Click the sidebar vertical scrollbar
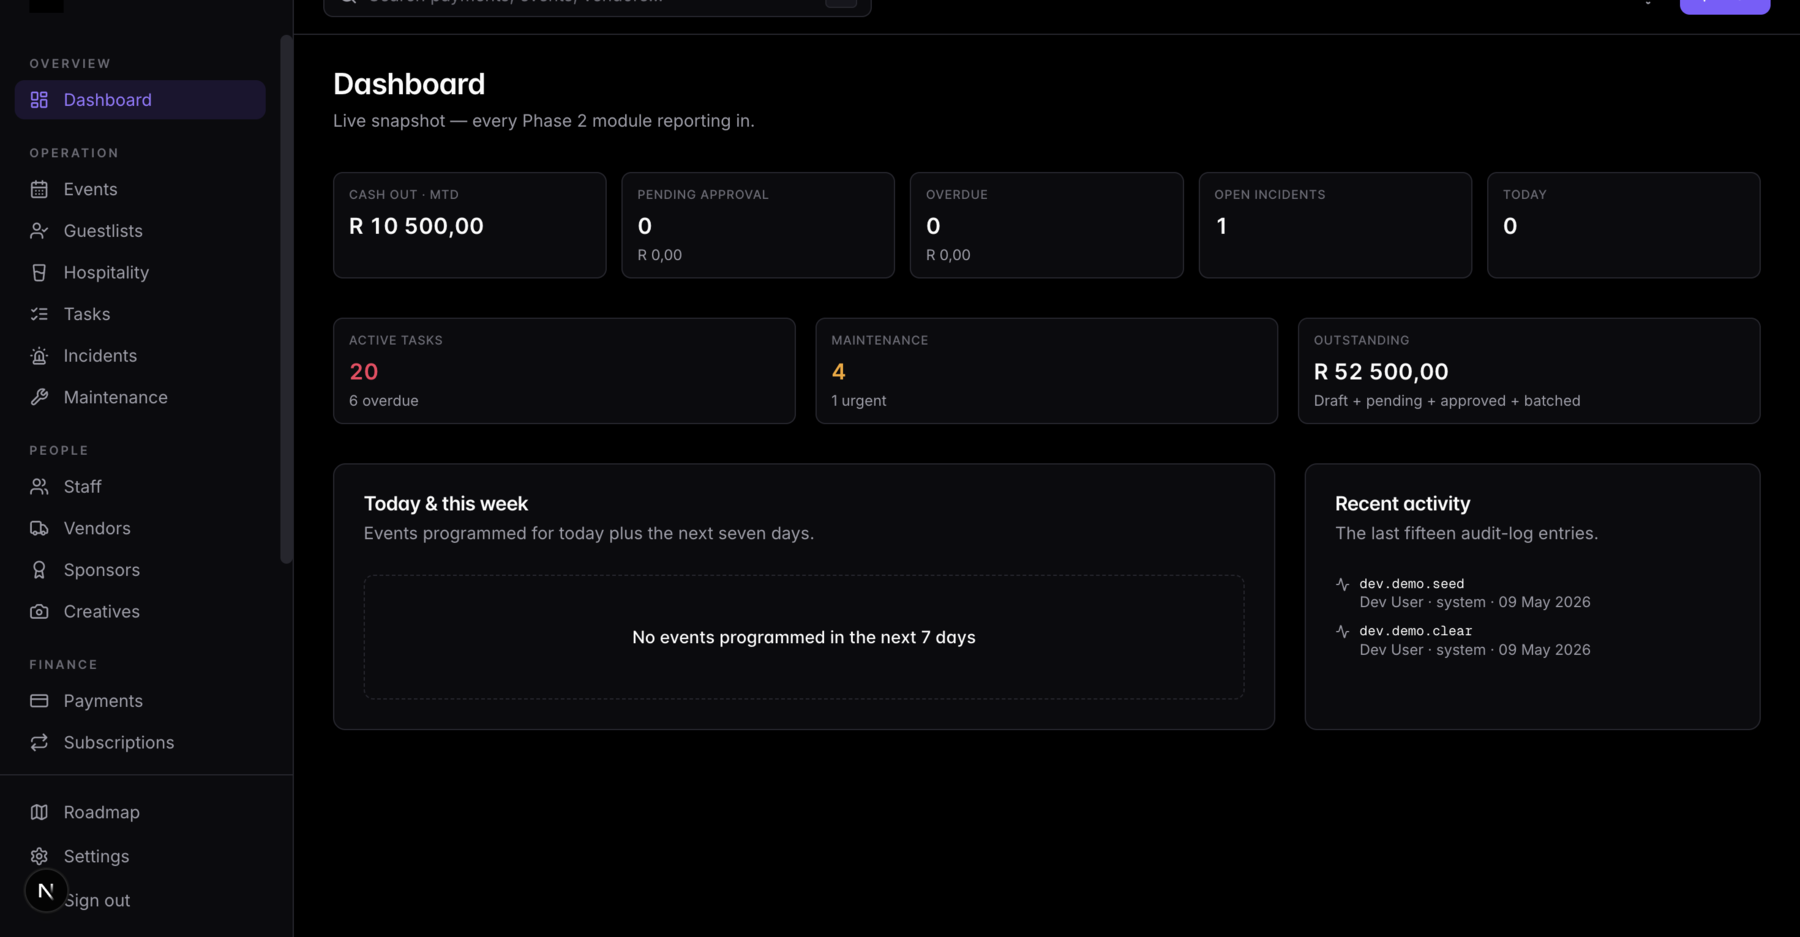This screenshot has height=937, width=1800. coord(286,300)
